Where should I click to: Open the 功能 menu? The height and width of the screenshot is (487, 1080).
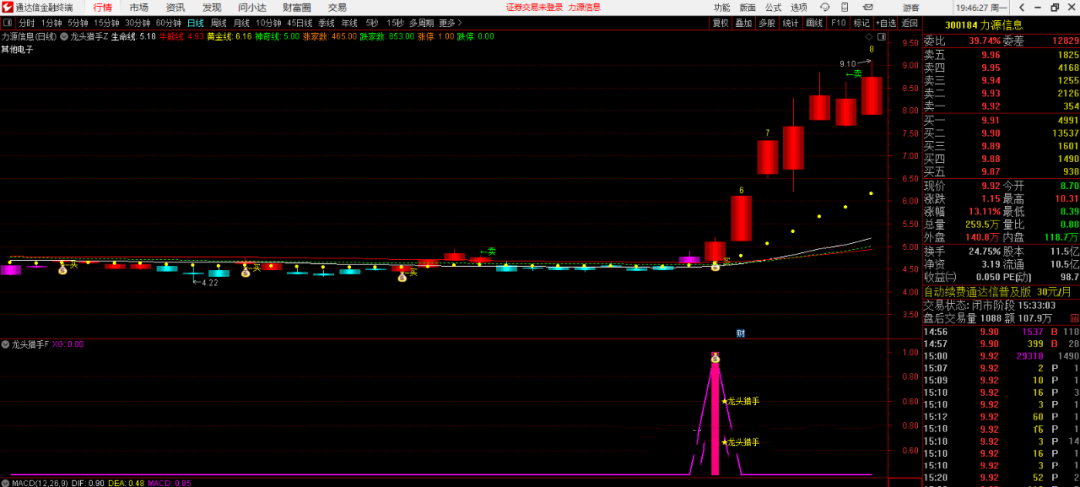[x=722, y=7]
